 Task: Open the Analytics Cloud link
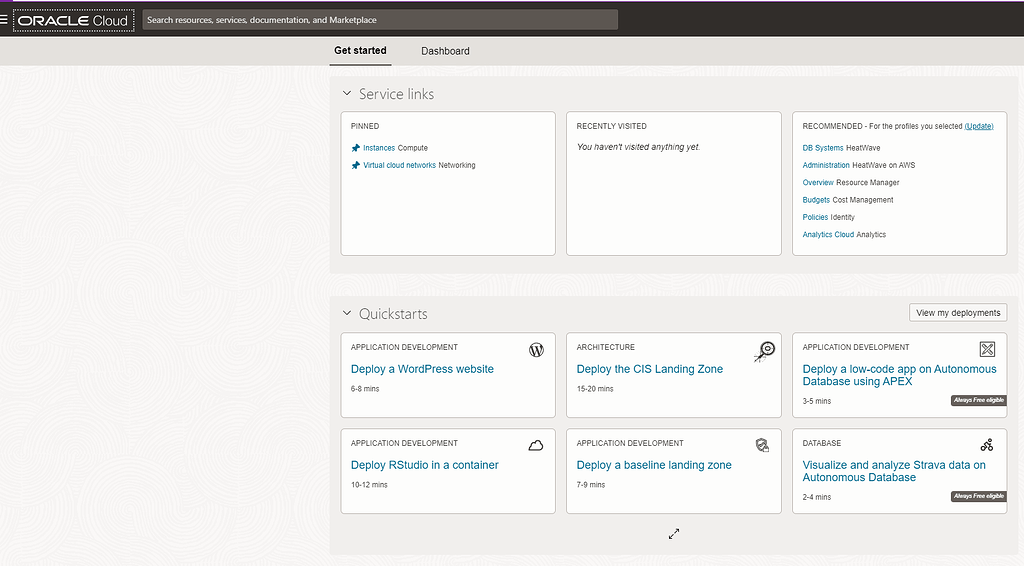click(828, 234)
